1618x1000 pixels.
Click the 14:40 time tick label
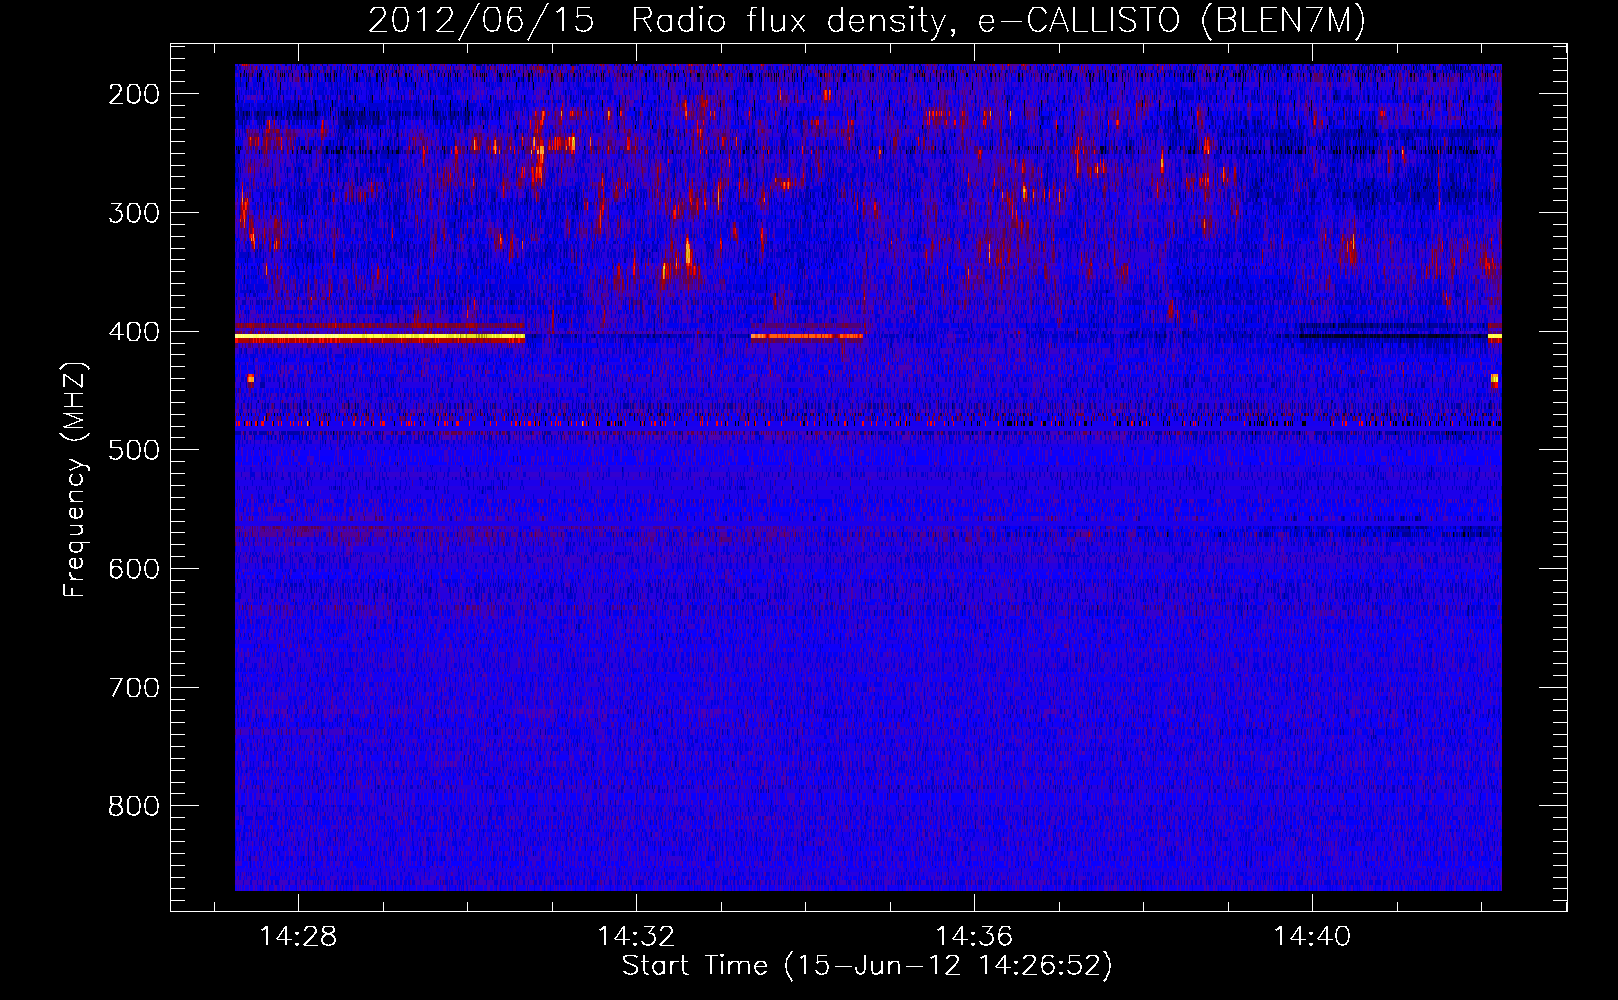(x=1312, y=937)
